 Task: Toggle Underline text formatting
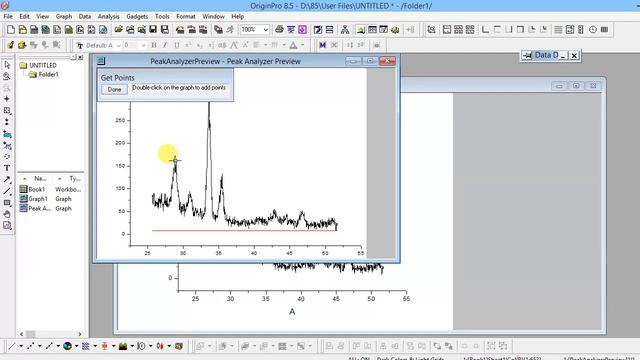tap(176, 45)
